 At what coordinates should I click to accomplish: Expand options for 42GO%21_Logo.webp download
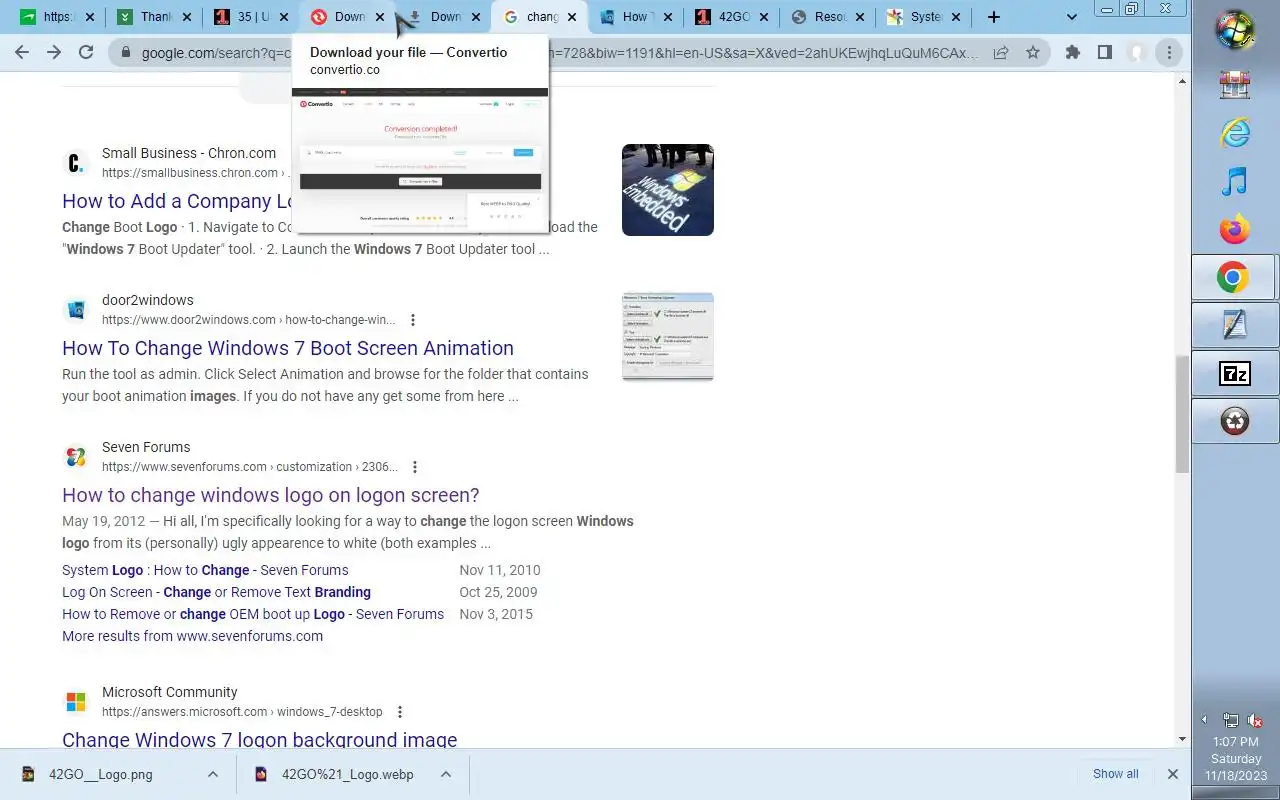[x=446, y=774]
